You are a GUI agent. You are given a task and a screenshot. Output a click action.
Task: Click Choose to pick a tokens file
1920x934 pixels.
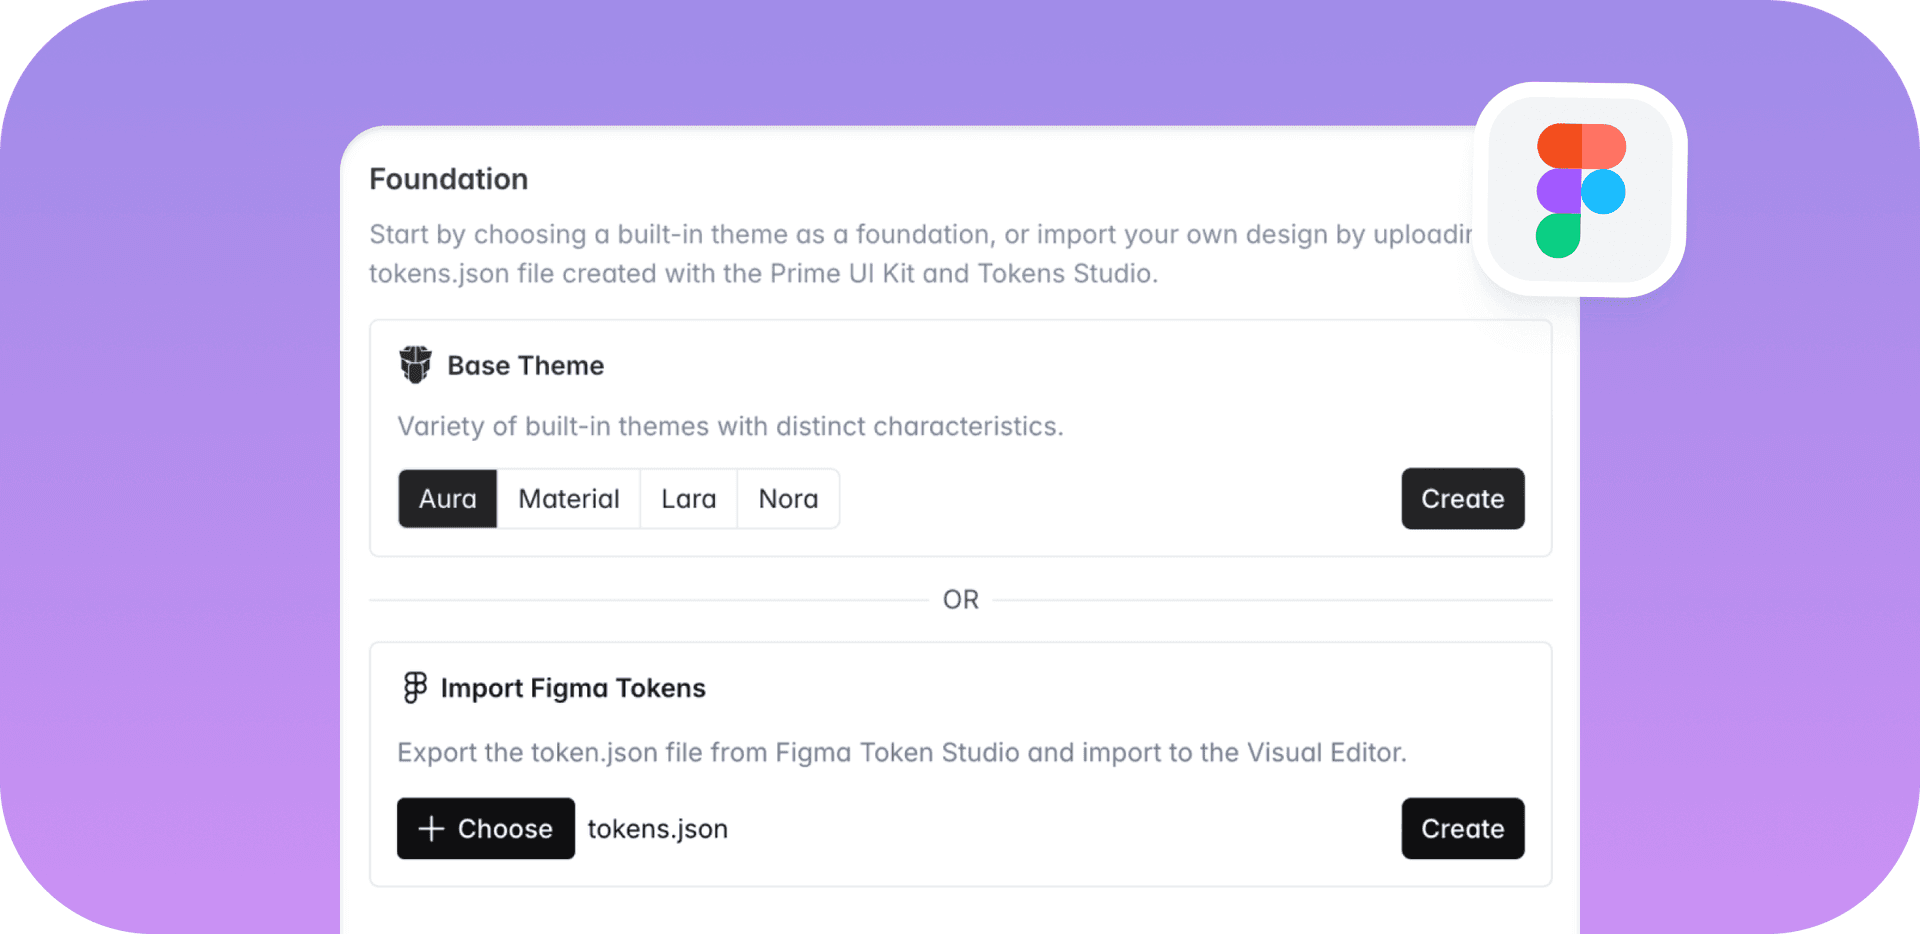pyautogui.click(x=486, y=829)
